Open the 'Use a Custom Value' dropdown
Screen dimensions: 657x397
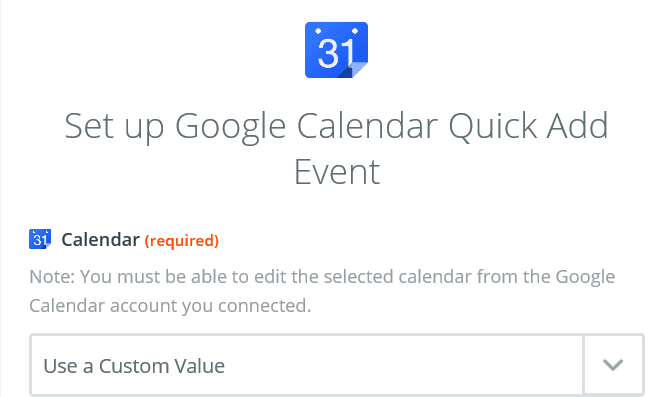coord(336,365)
